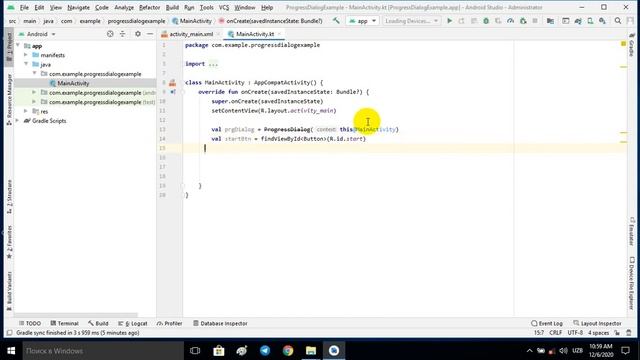Screen dimensions: 640x360
Task: Open the Structure side panel
Action: (9, 197)
